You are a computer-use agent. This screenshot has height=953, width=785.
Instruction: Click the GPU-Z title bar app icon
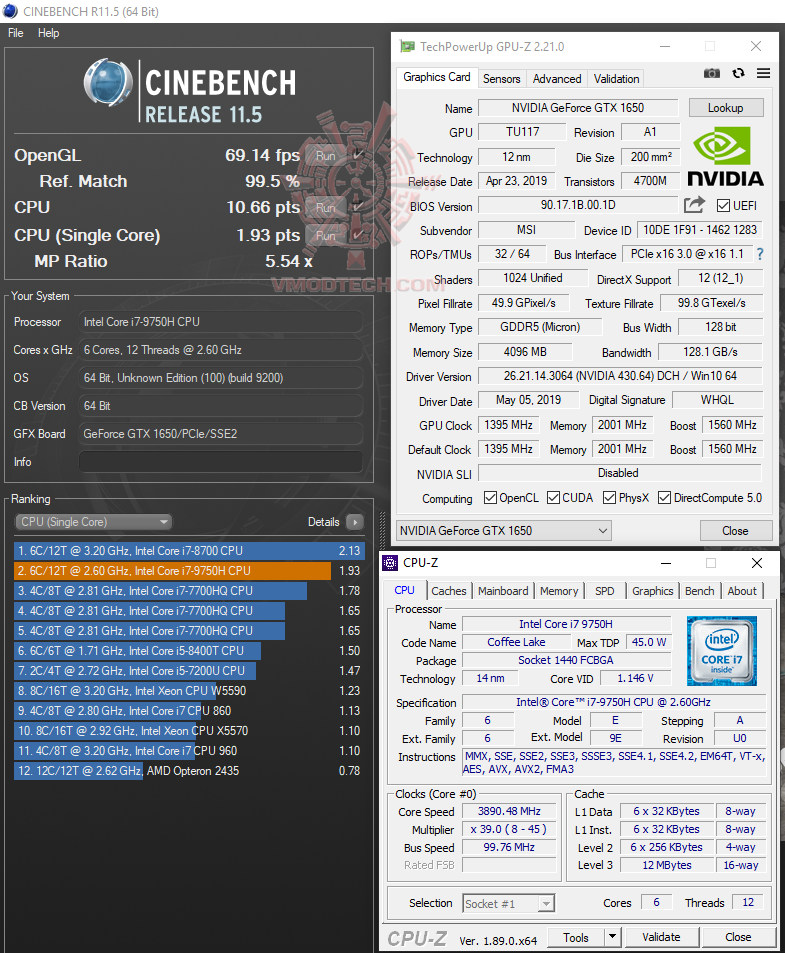pos(407,46)
